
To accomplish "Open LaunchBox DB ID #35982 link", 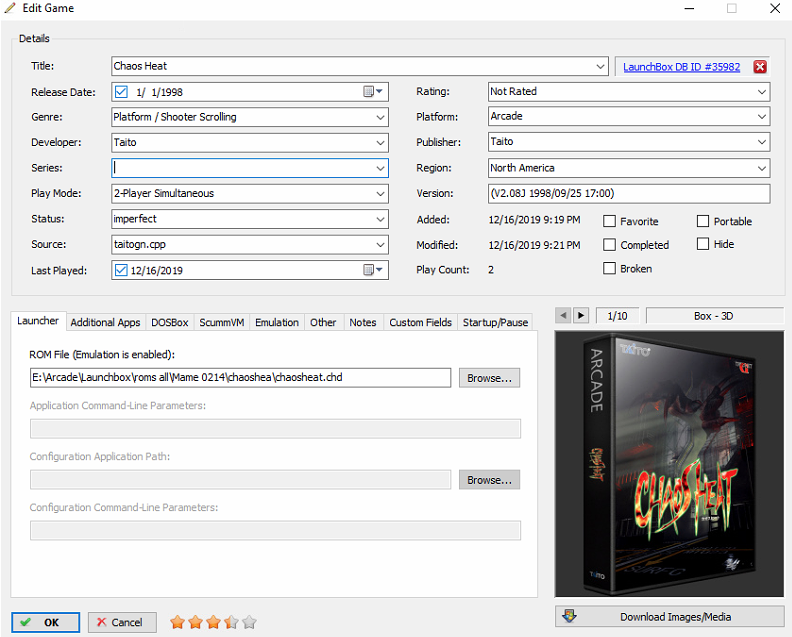I will (x=681, y=67).
